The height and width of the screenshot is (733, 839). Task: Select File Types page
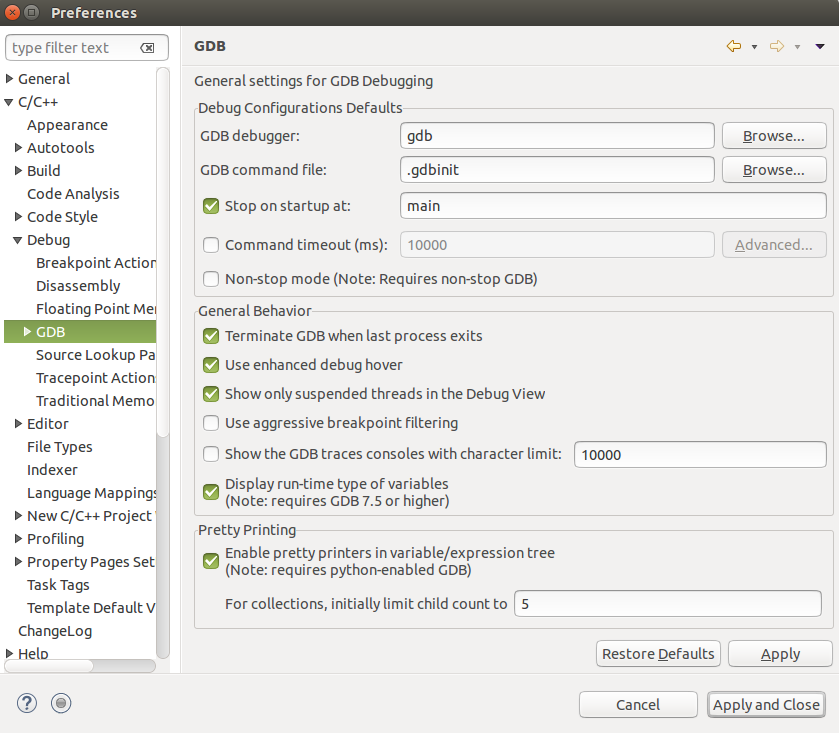(x=60, y=447)
